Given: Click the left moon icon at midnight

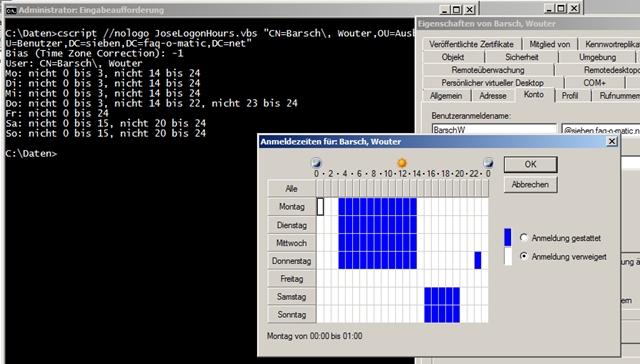Looking at the screenshot, I should (x=316, y=163).
